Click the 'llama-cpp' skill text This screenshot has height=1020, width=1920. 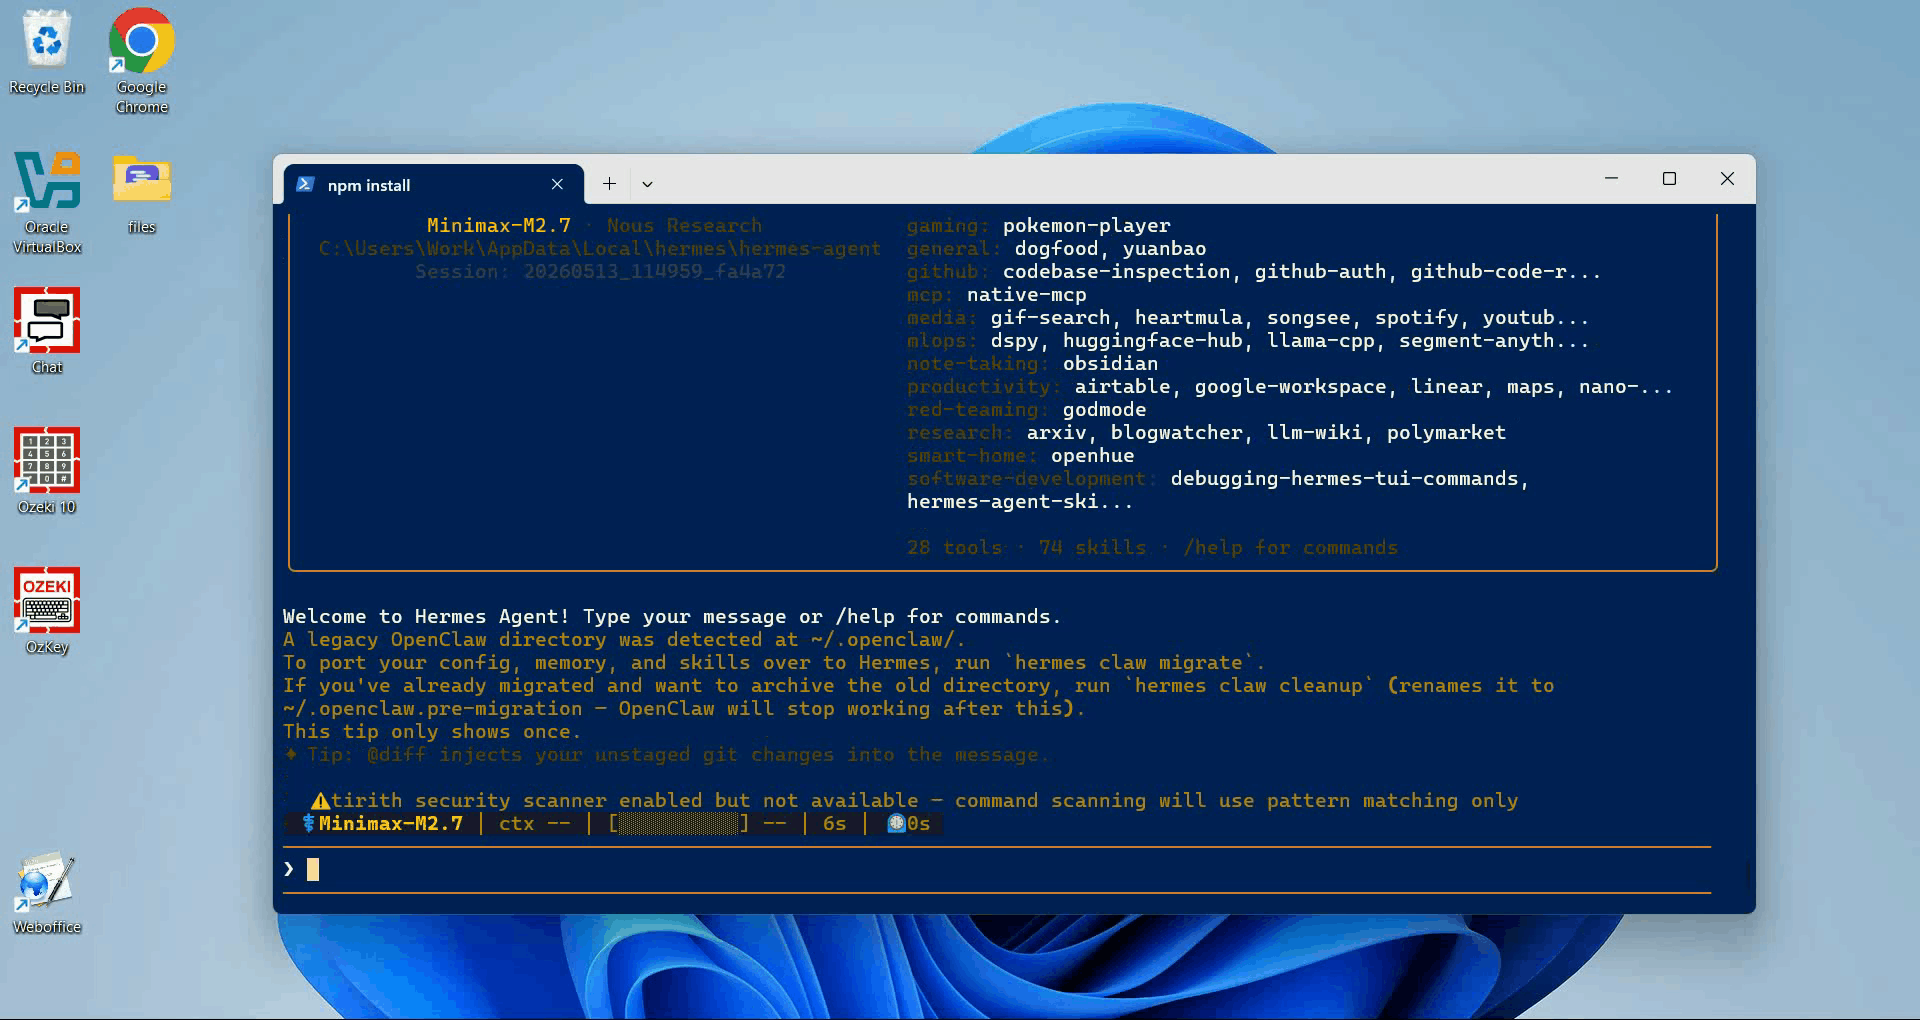pos(1320,341)
